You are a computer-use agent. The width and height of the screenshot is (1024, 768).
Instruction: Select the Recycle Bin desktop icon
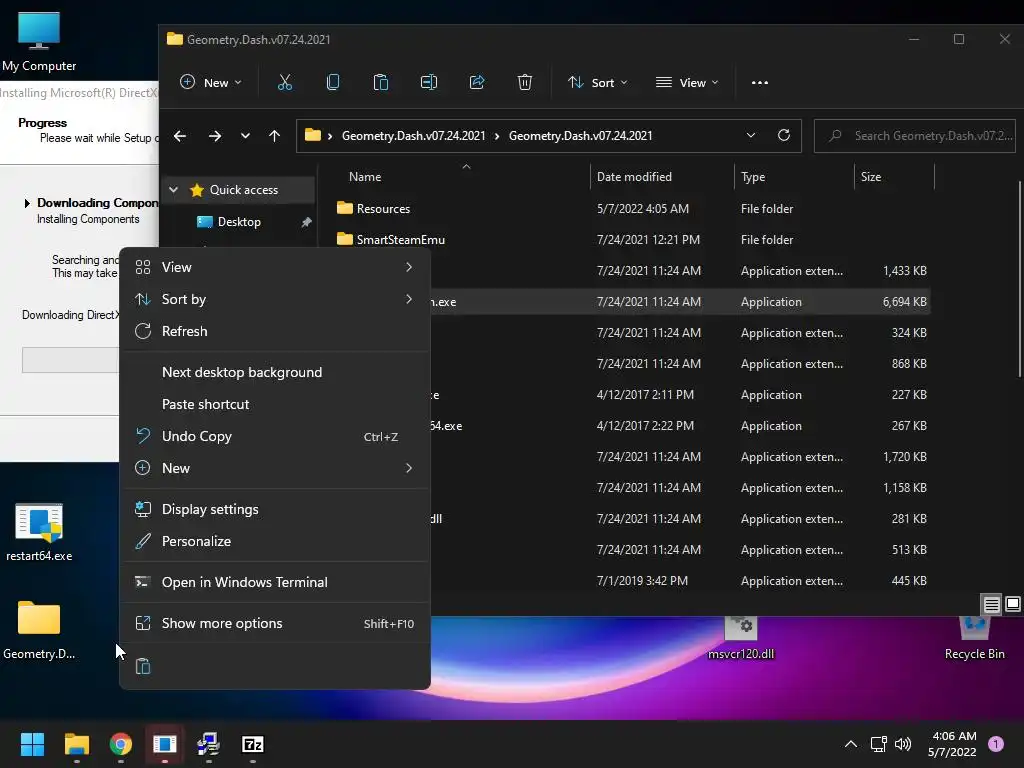(x=974, y=639)
